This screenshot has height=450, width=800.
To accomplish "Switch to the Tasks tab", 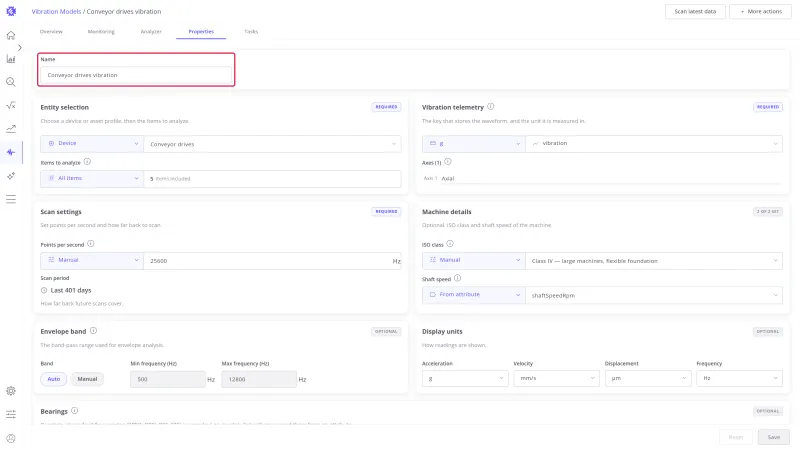I will tap(251, 32).
